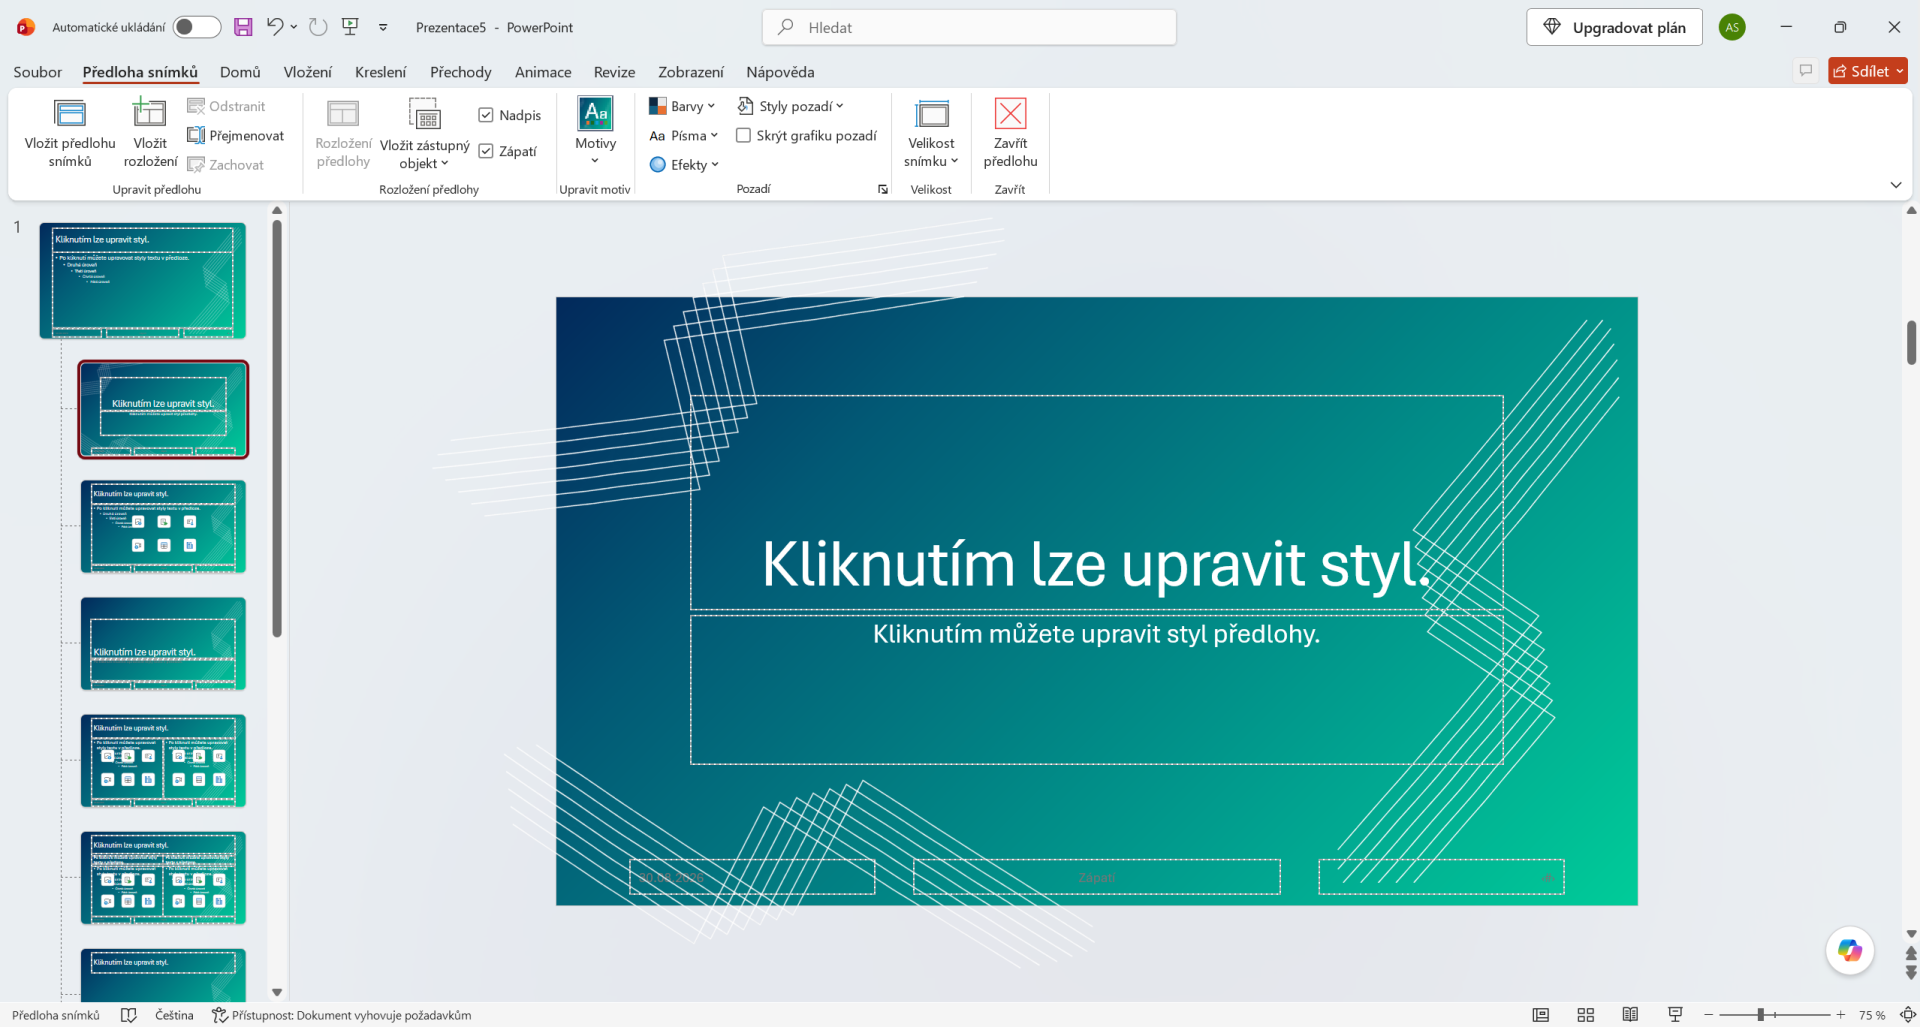This screenshot has width=1920, height=1027.
Task: Start slideshow from status bar icon
Action: tap(1675, 1015)
